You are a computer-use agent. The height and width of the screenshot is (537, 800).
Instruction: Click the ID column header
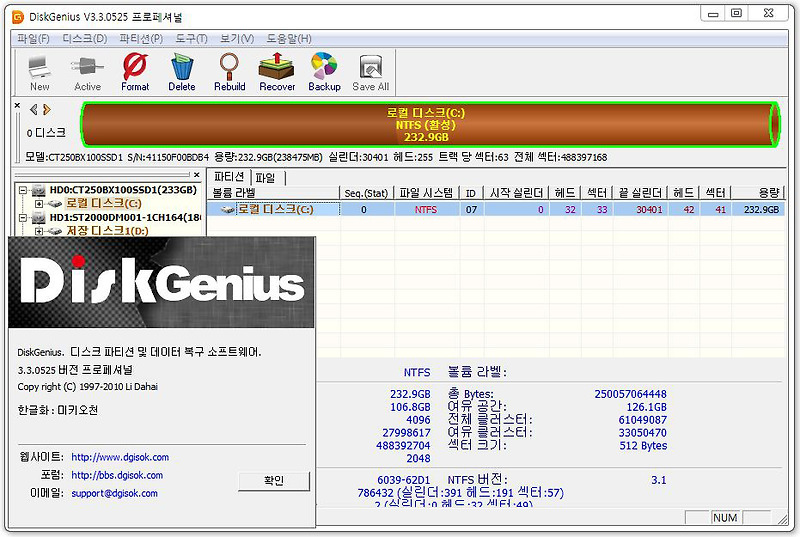(471, 193)
